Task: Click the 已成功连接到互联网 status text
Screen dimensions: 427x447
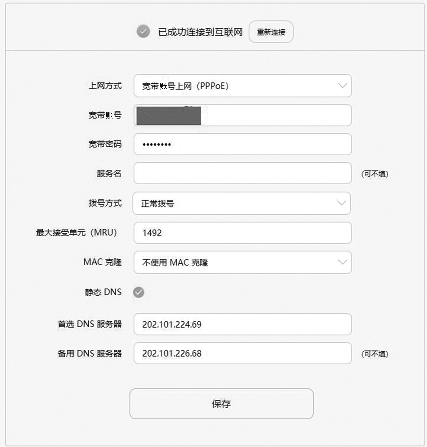Action: [200, 32]
